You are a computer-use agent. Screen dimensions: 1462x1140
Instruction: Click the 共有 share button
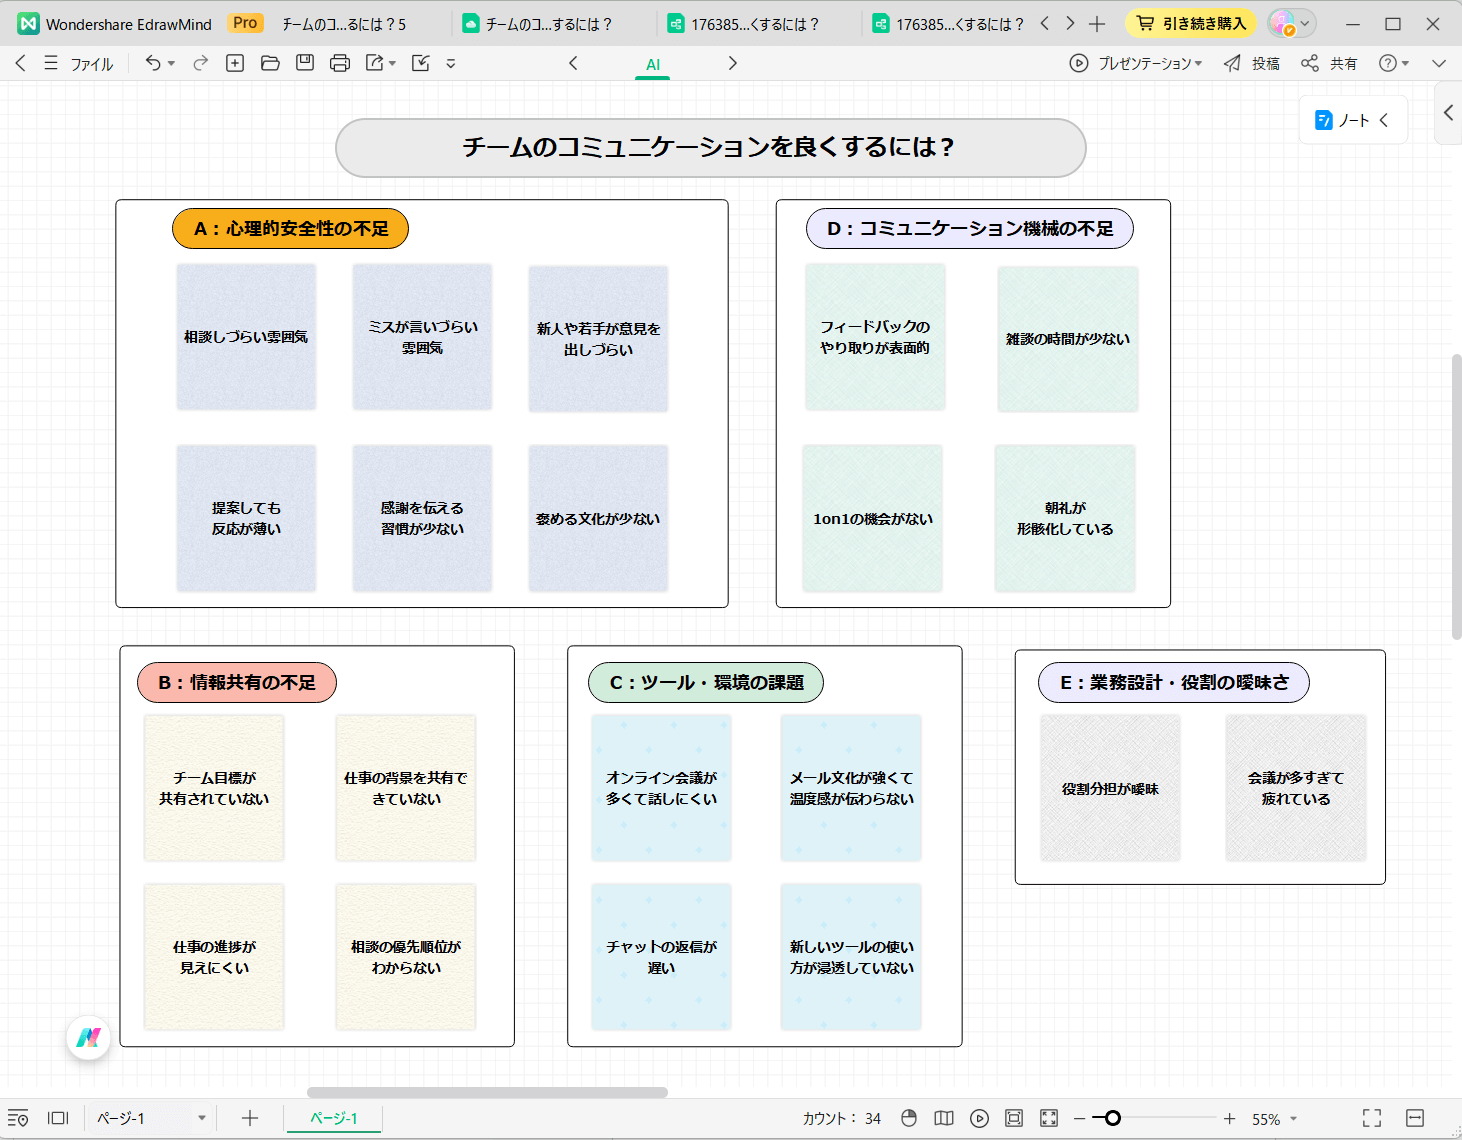[x=1329, y=63]
